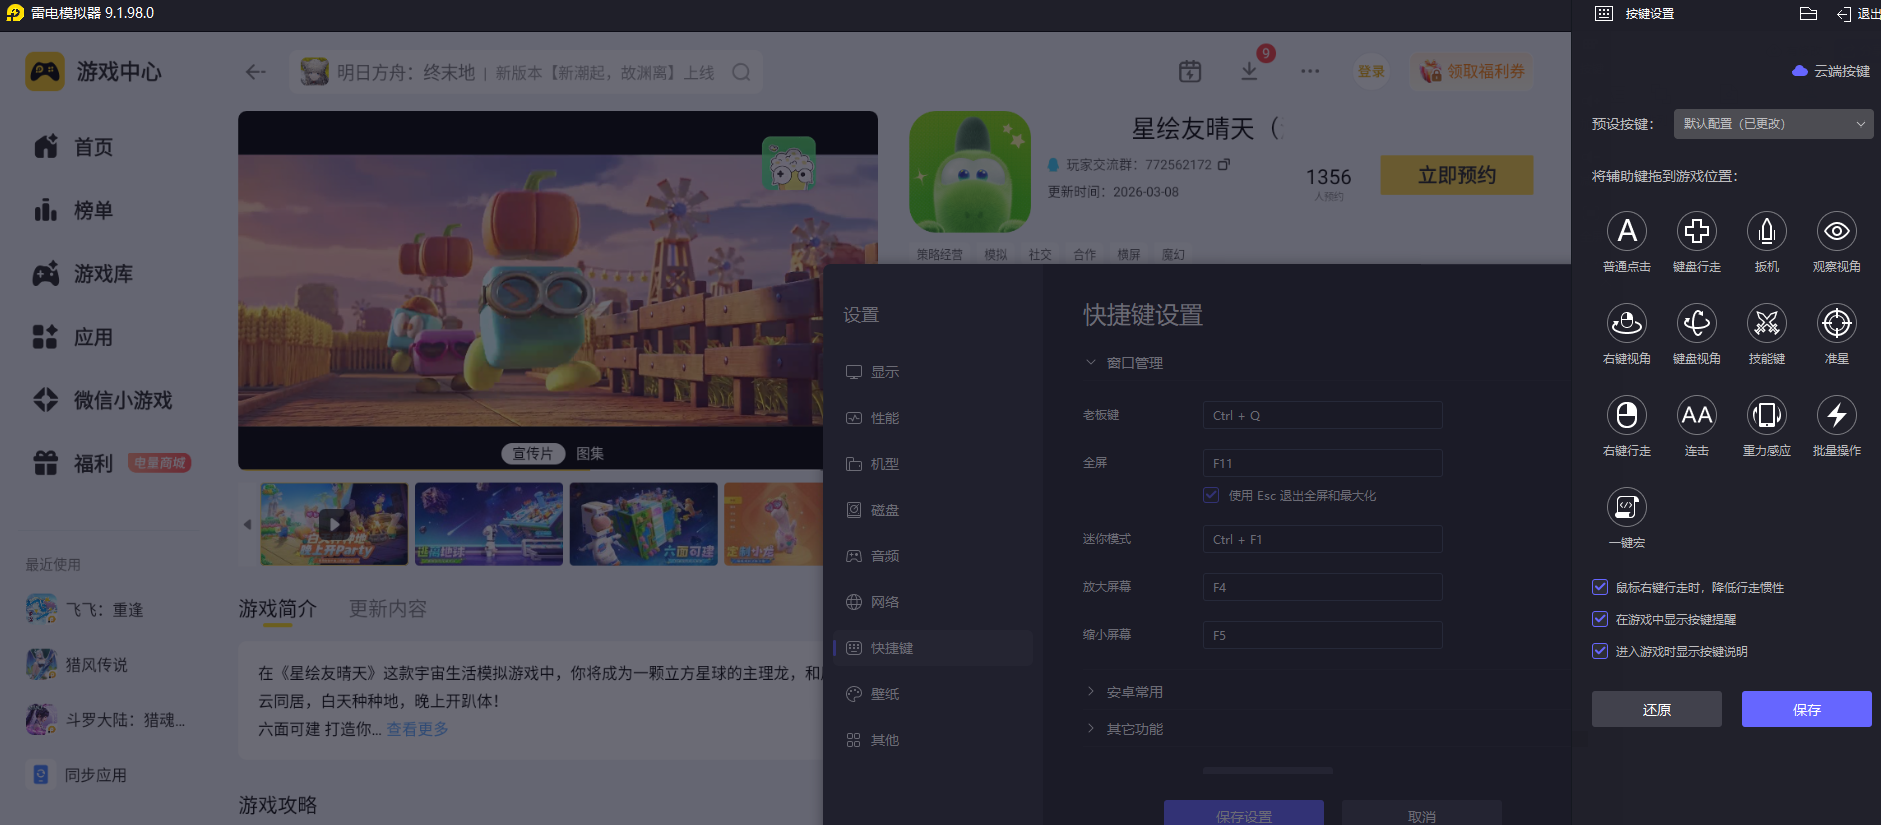The image size is (1881, 825).
Task: Toggle 使用 Esc 退出全屏和最大化 checkbox
Action: click(x=1212, y=495)
